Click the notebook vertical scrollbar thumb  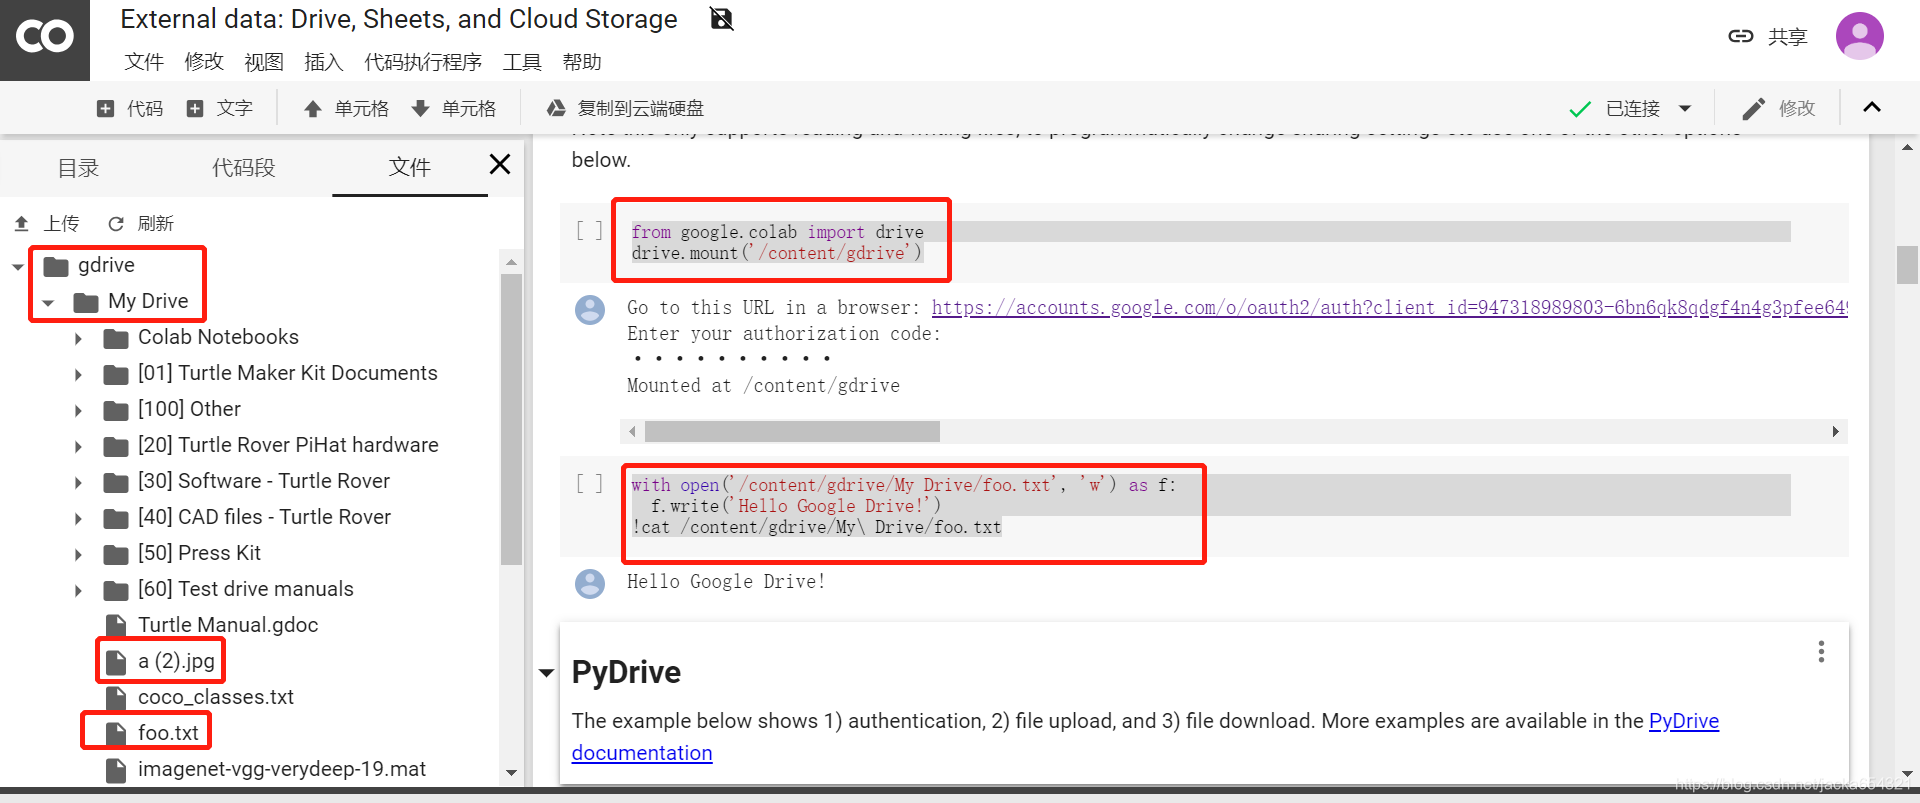pyautogui.click(x=1906, y=265)
